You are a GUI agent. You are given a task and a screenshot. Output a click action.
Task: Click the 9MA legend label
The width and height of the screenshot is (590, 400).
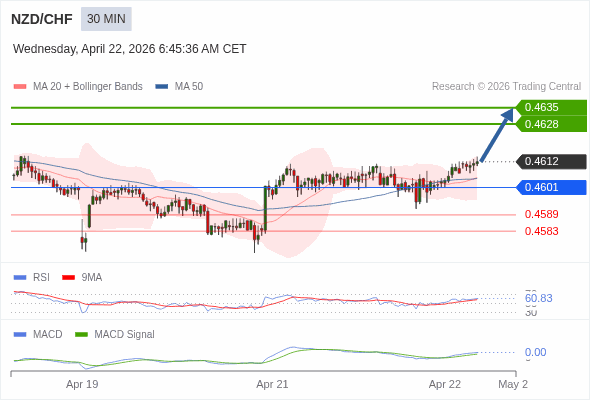92,278
